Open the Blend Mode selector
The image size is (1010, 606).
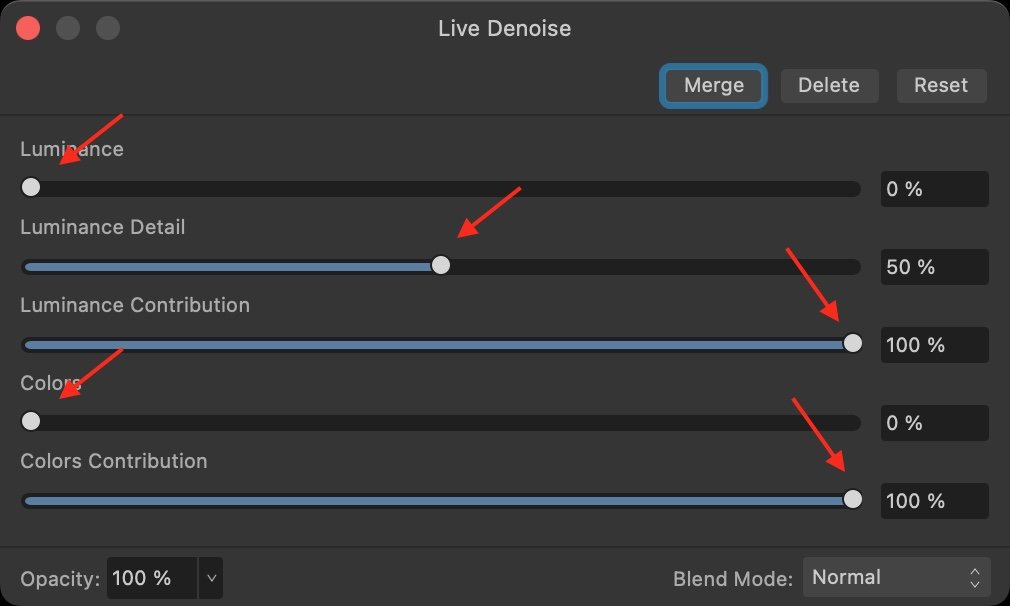(896, 576)
